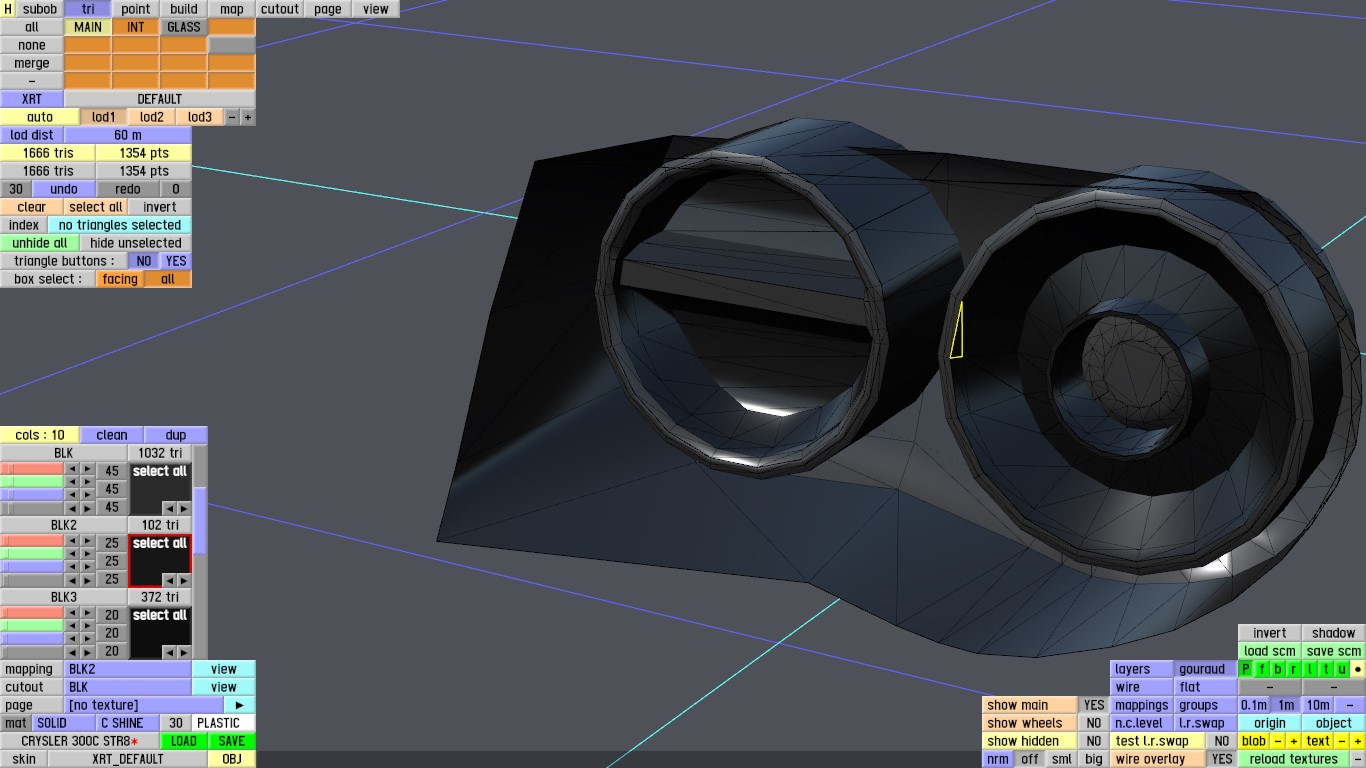Viewport: 1366px width, 768px height.
Task: Open the cutout tab in the top bar
Action: [x=280, y=9]
